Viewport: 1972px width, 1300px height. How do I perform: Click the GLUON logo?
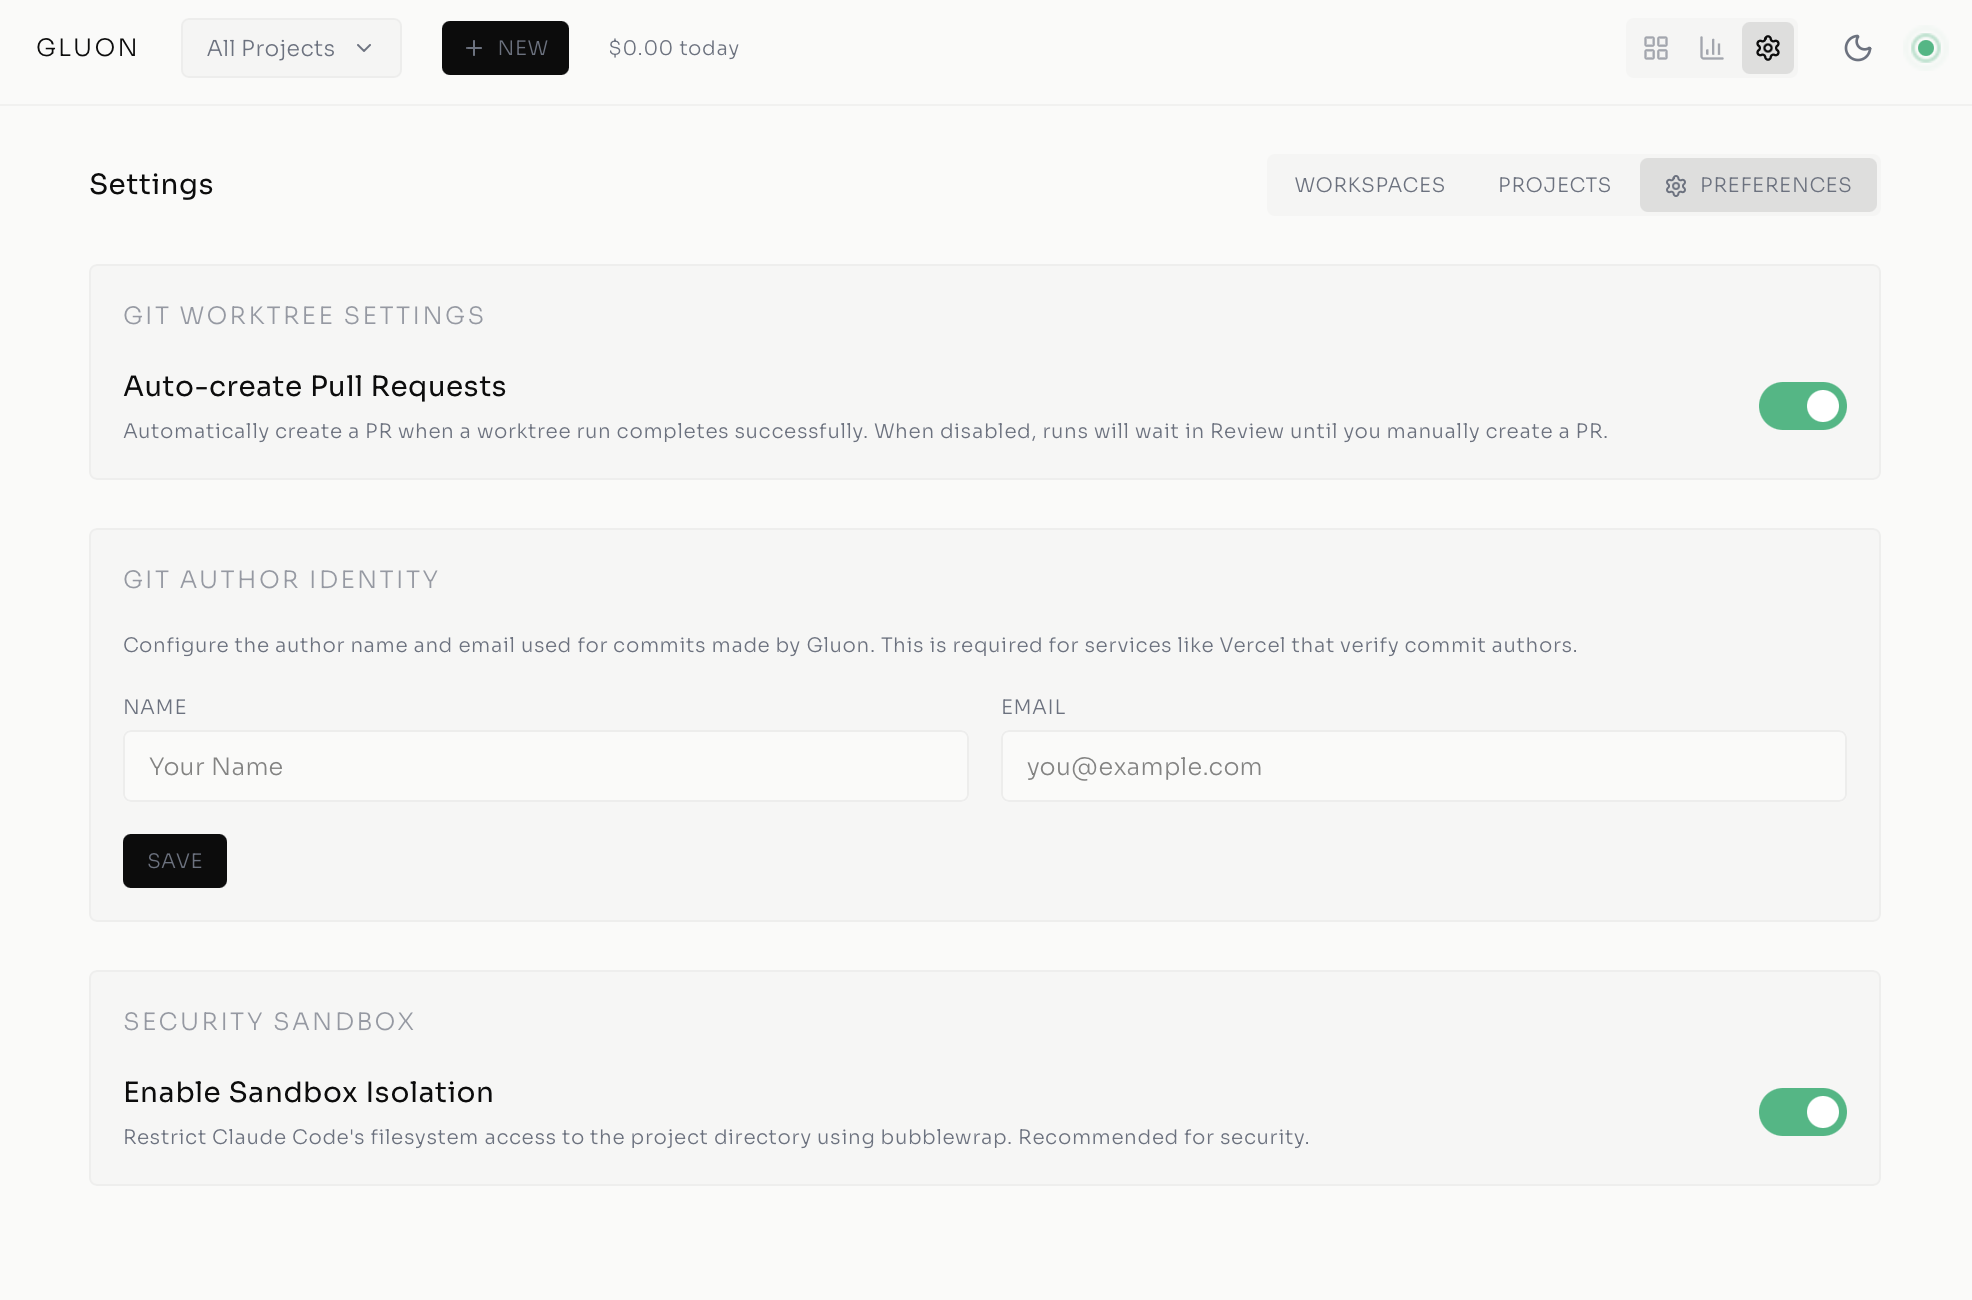pos(87,48)
